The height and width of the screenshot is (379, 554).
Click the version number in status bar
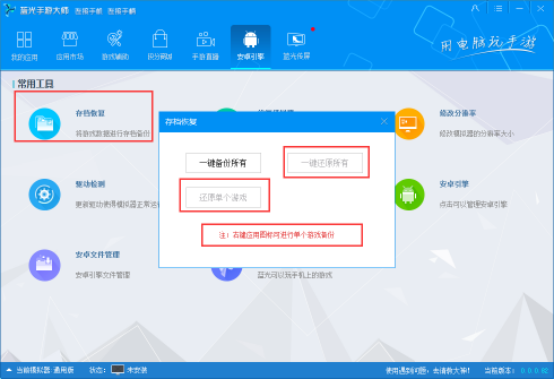pyautogui.click(x=534, y=371)
